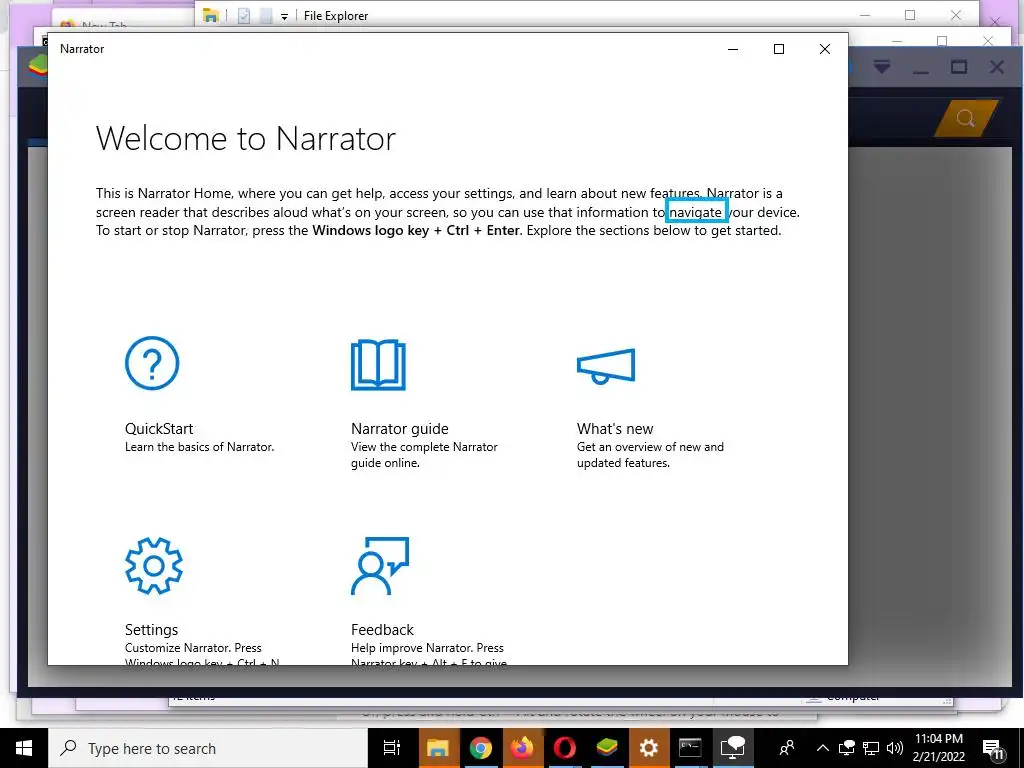Maximize the BlueStacks window

click(959, 67)
